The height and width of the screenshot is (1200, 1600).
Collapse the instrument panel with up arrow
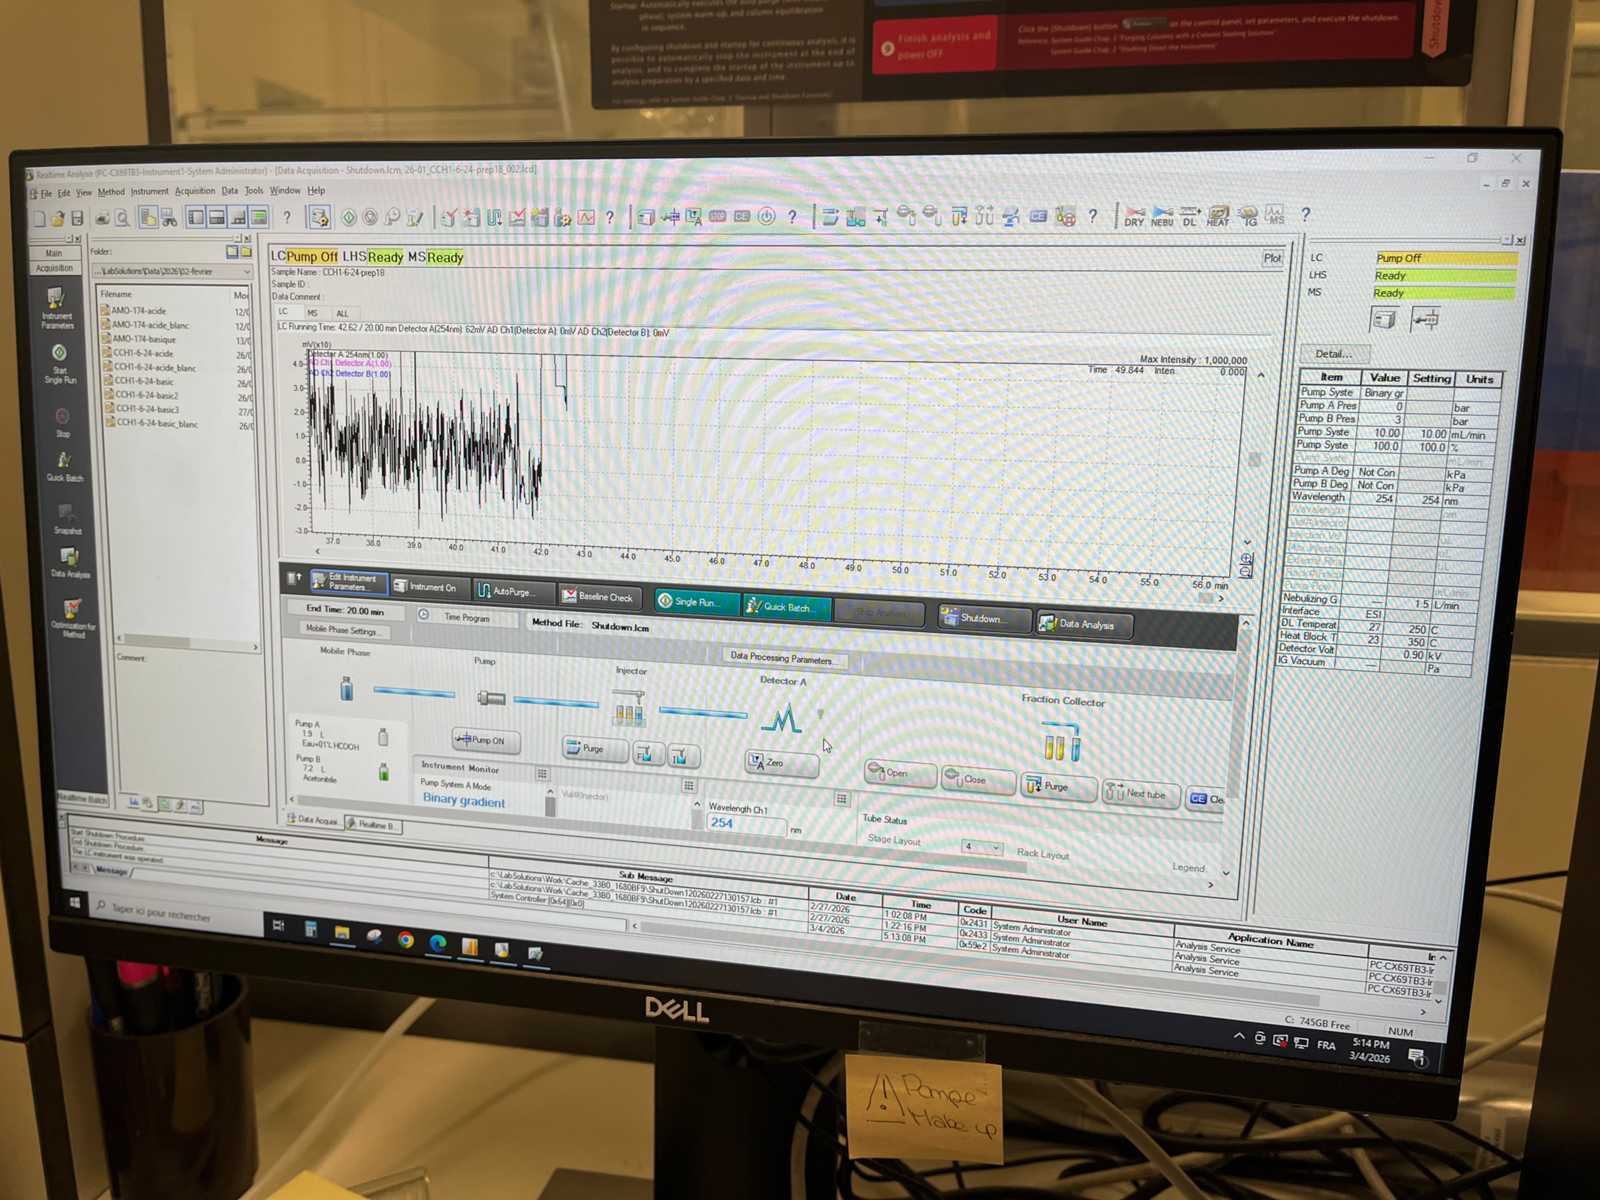tap(1245, 623)
